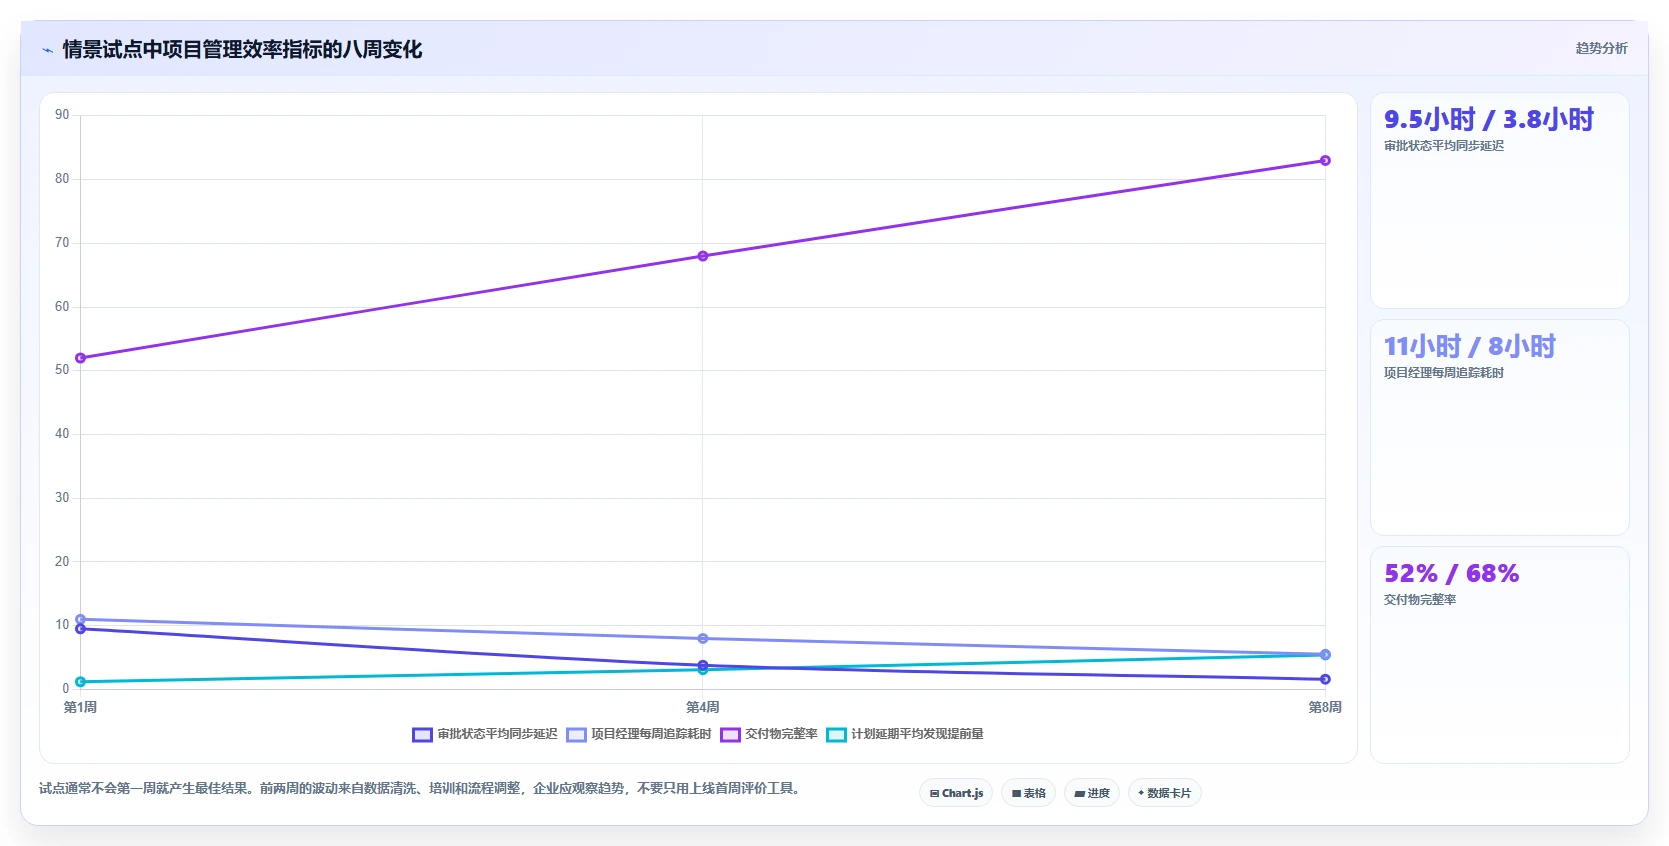Viewport: 1669px width, 846px height.
Task: Click the 计划延期平均发现提前量 legend label
Action: pyautogui.click(x=917, y=734)
